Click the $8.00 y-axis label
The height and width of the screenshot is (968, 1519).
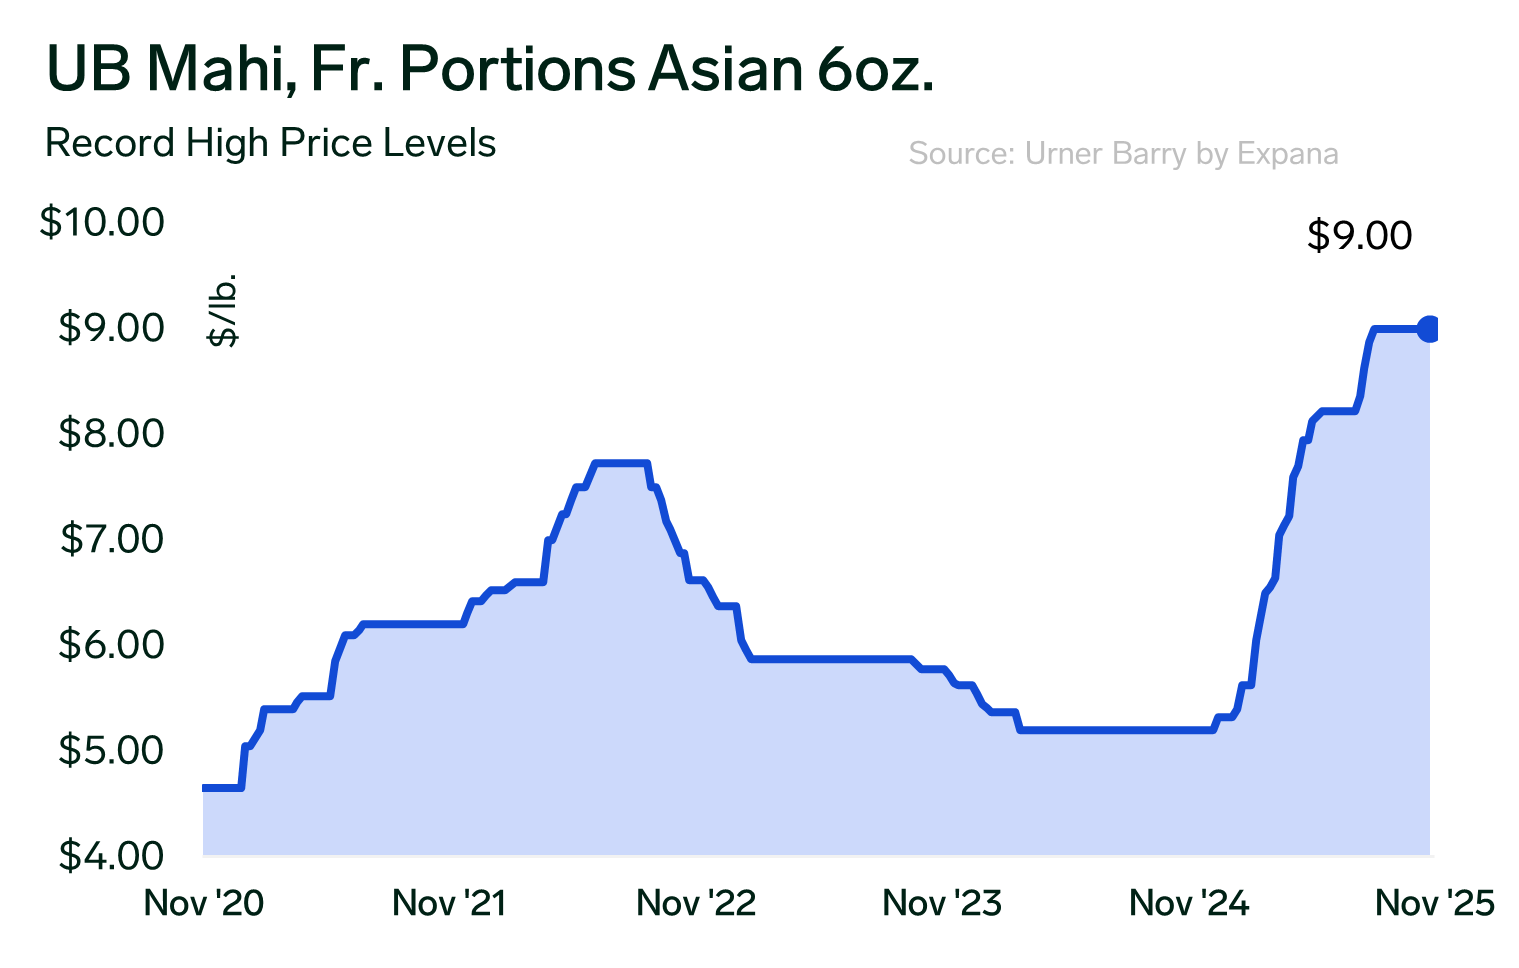point(111,433)
